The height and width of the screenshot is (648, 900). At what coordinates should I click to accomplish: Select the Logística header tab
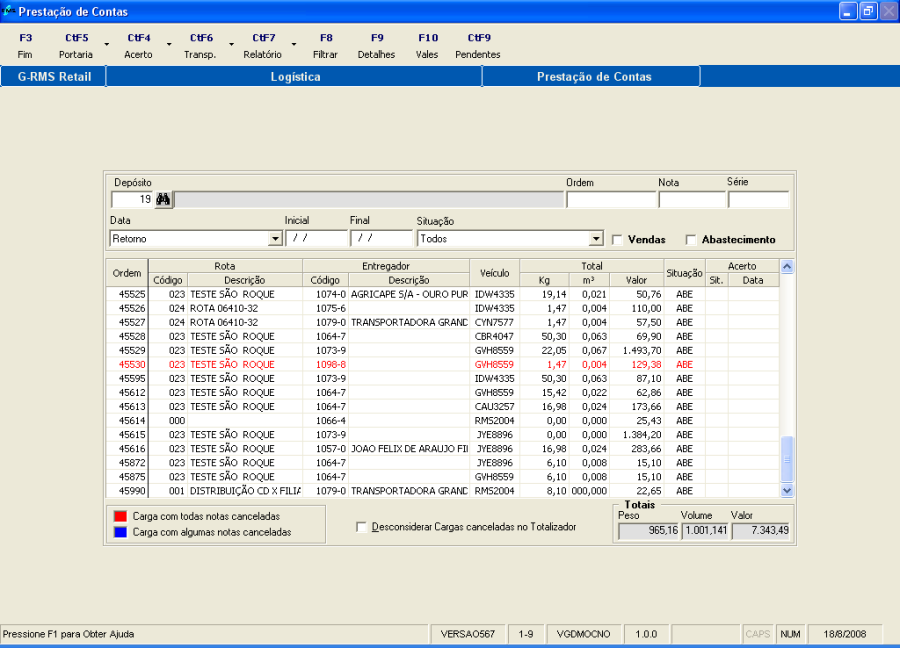[295, 77]
